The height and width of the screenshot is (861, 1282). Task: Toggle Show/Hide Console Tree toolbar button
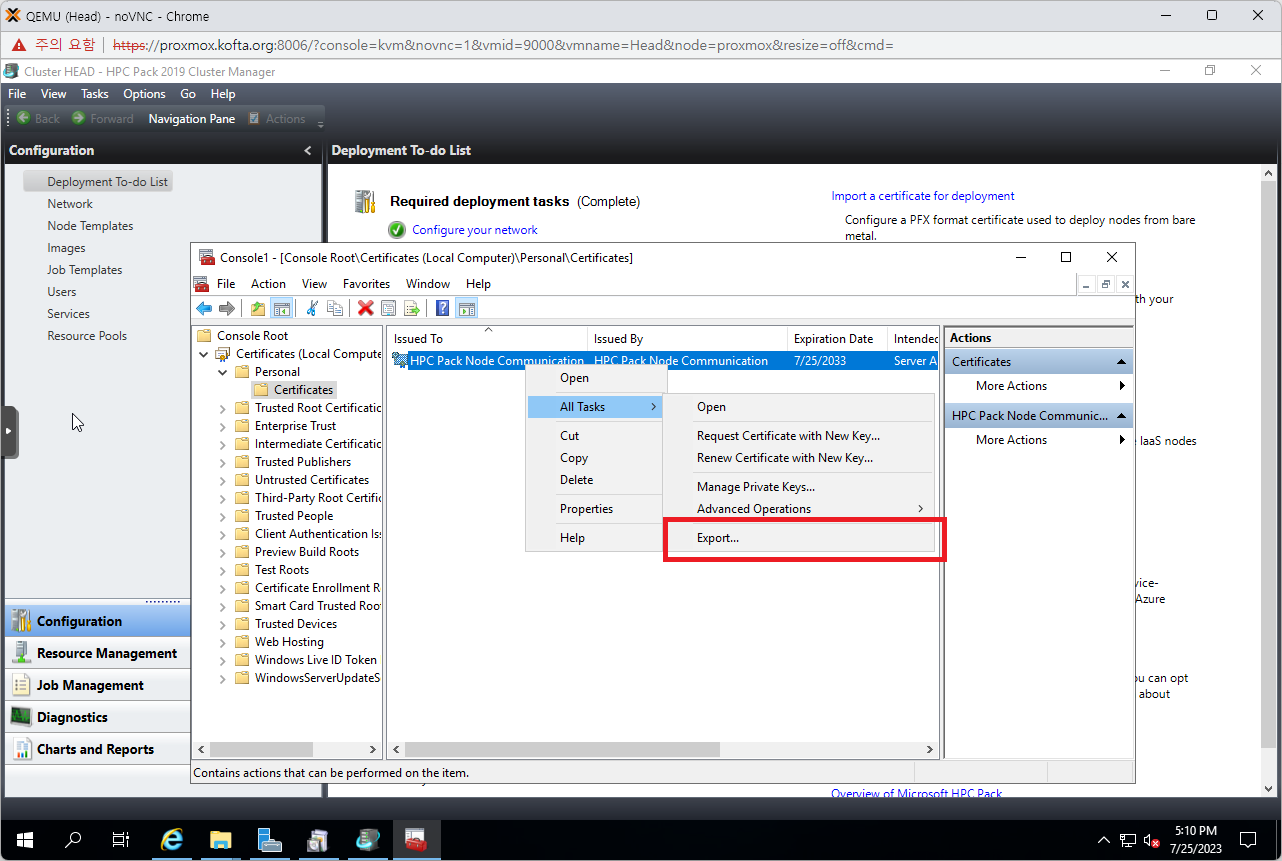(281, 309)
